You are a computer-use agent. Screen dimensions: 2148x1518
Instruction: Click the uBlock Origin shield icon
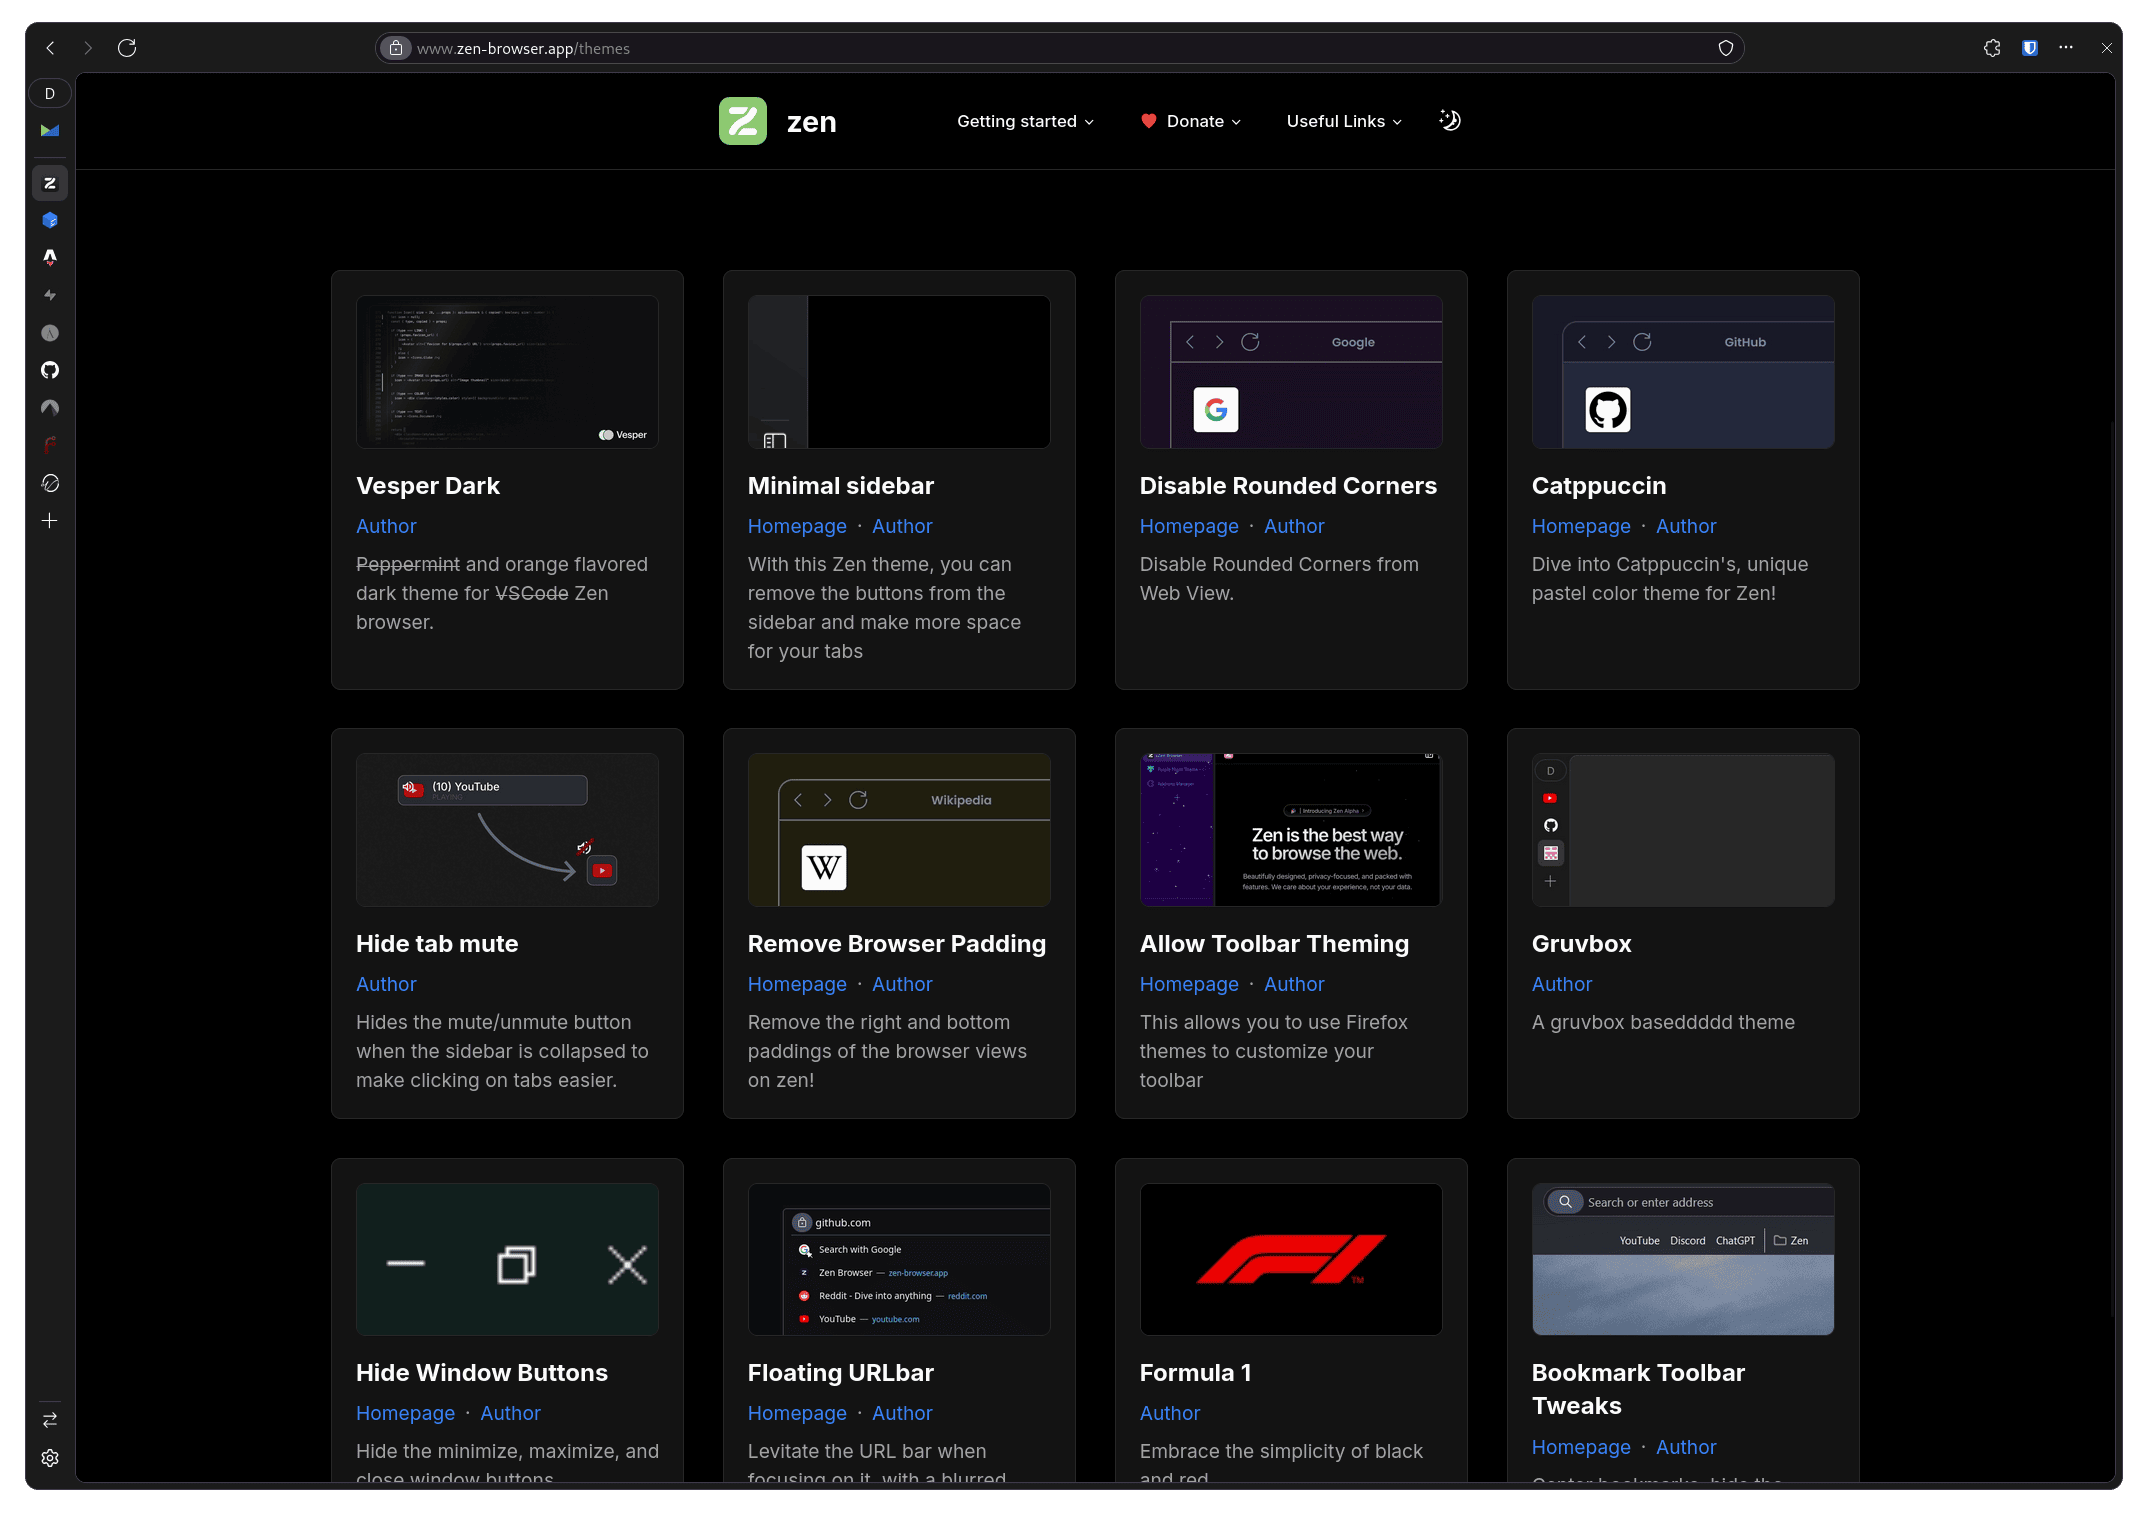[x=2029, y=47]
